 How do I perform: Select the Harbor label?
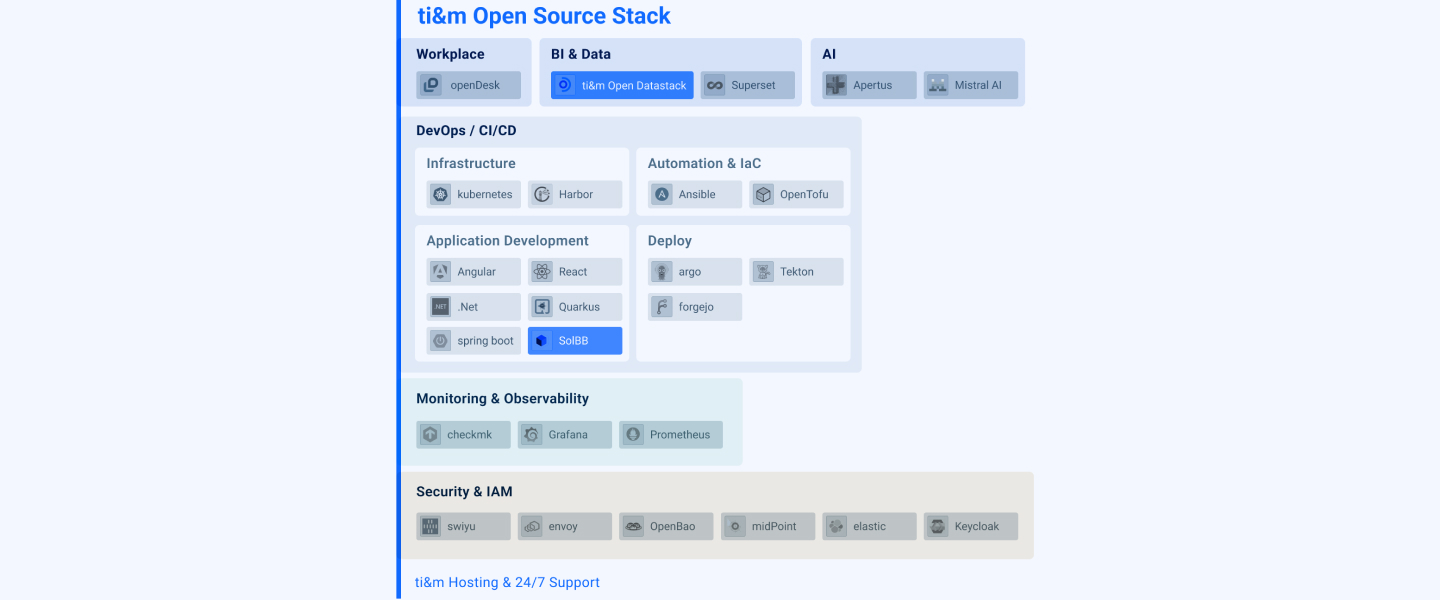tap(576, 195)
